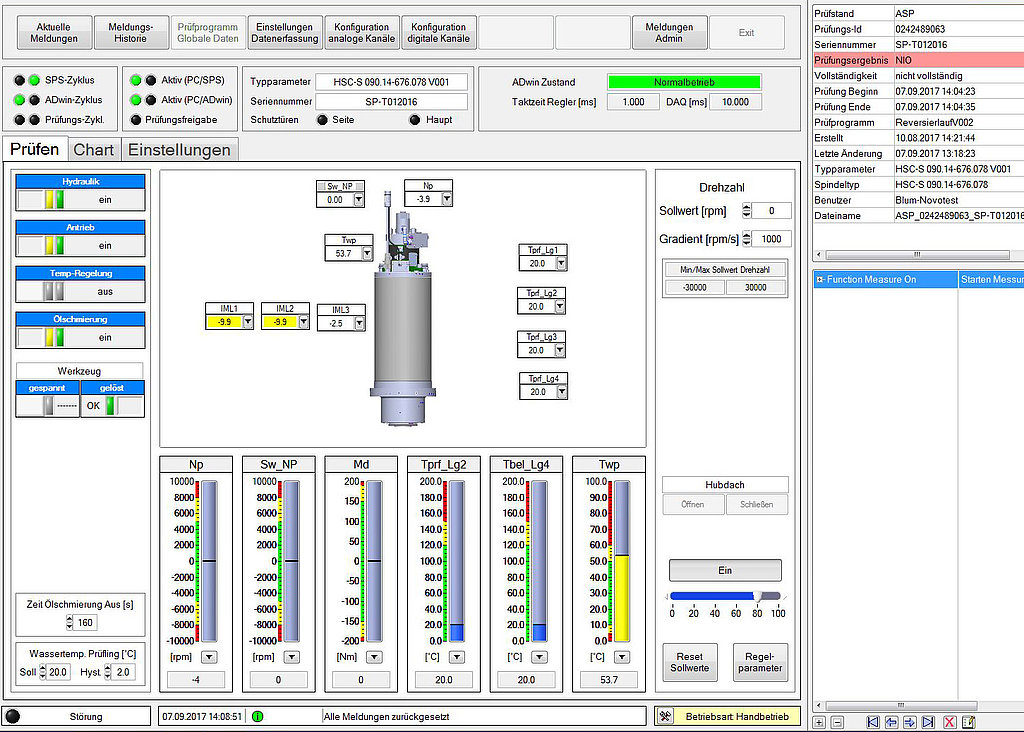Image resolution: width=1024 pixels, height=732 pixels.
Task: Click the green ADwin-Zyklus LED
Action: (20, 100)
